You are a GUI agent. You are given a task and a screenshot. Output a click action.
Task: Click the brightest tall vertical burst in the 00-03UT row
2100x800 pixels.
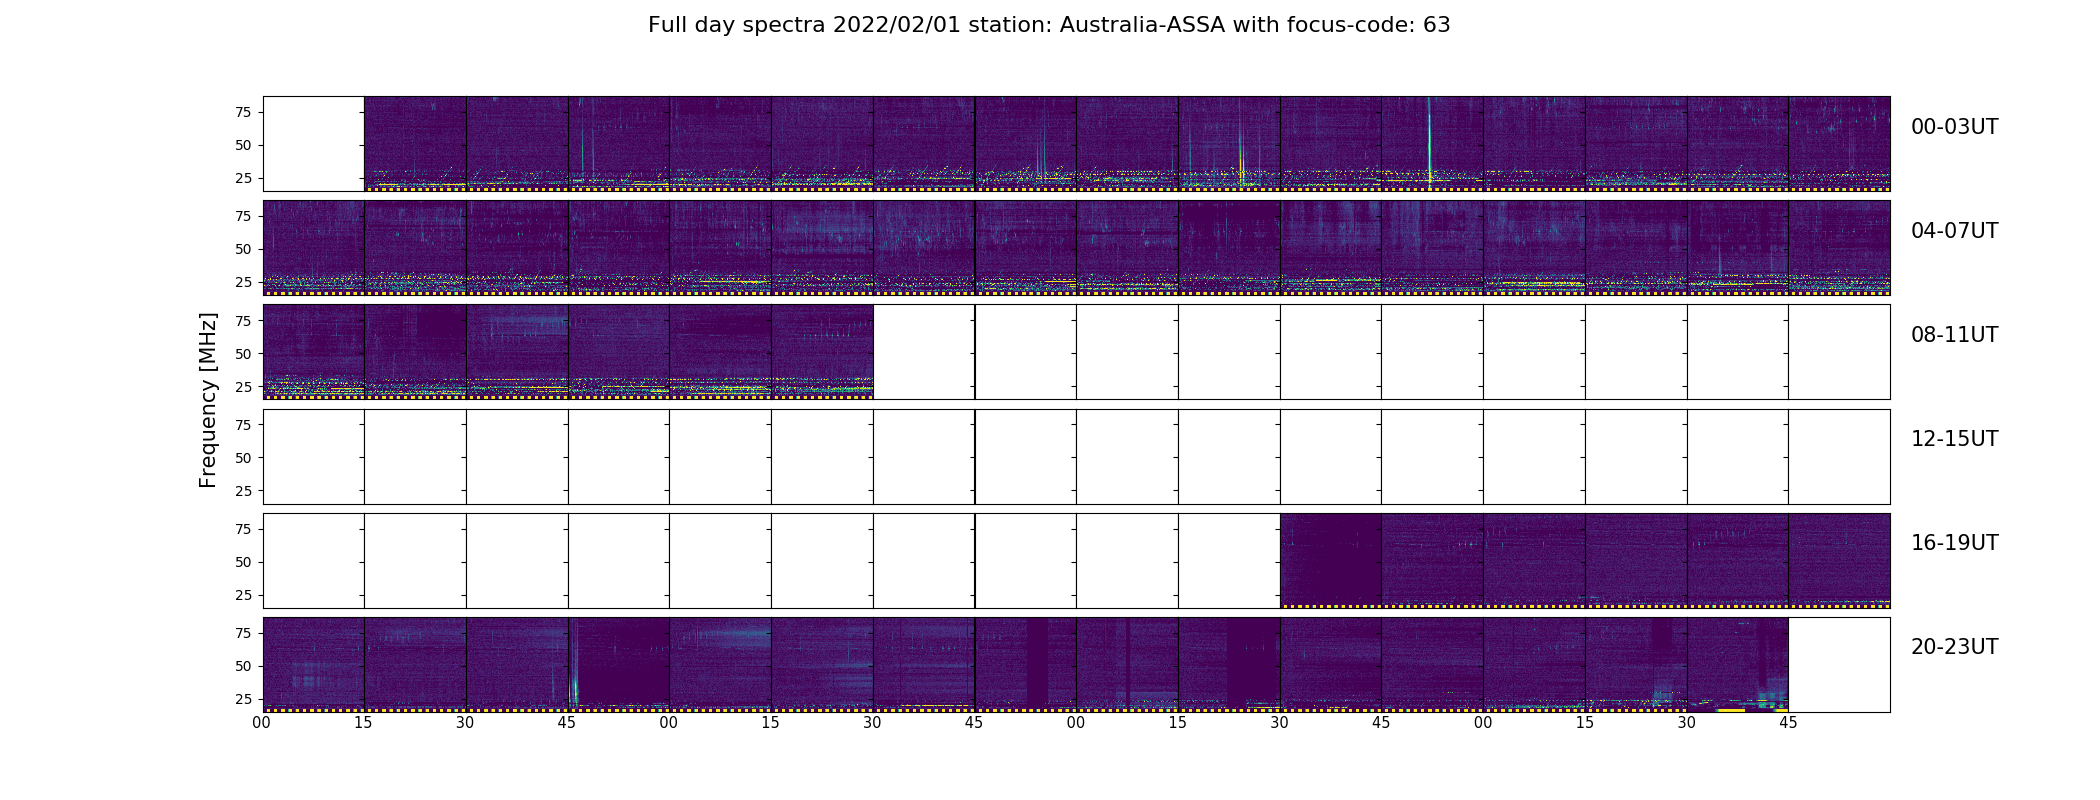[1429, 140]
